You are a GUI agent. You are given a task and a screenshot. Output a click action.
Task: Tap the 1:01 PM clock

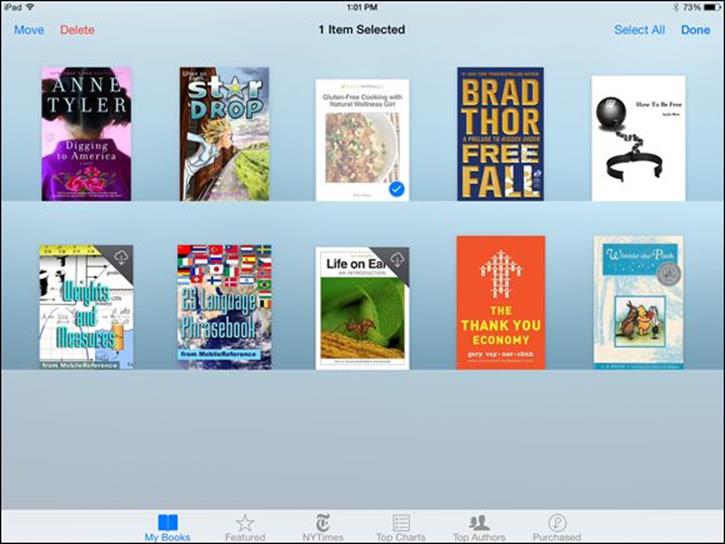(x=362, y=7)
